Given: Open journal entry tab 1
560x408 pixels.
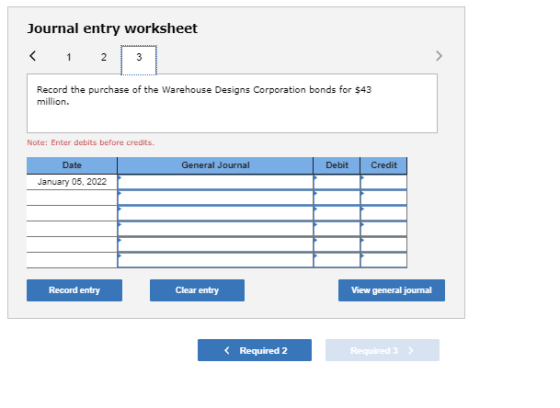Looking at the screenshot, I should (69, 57).
